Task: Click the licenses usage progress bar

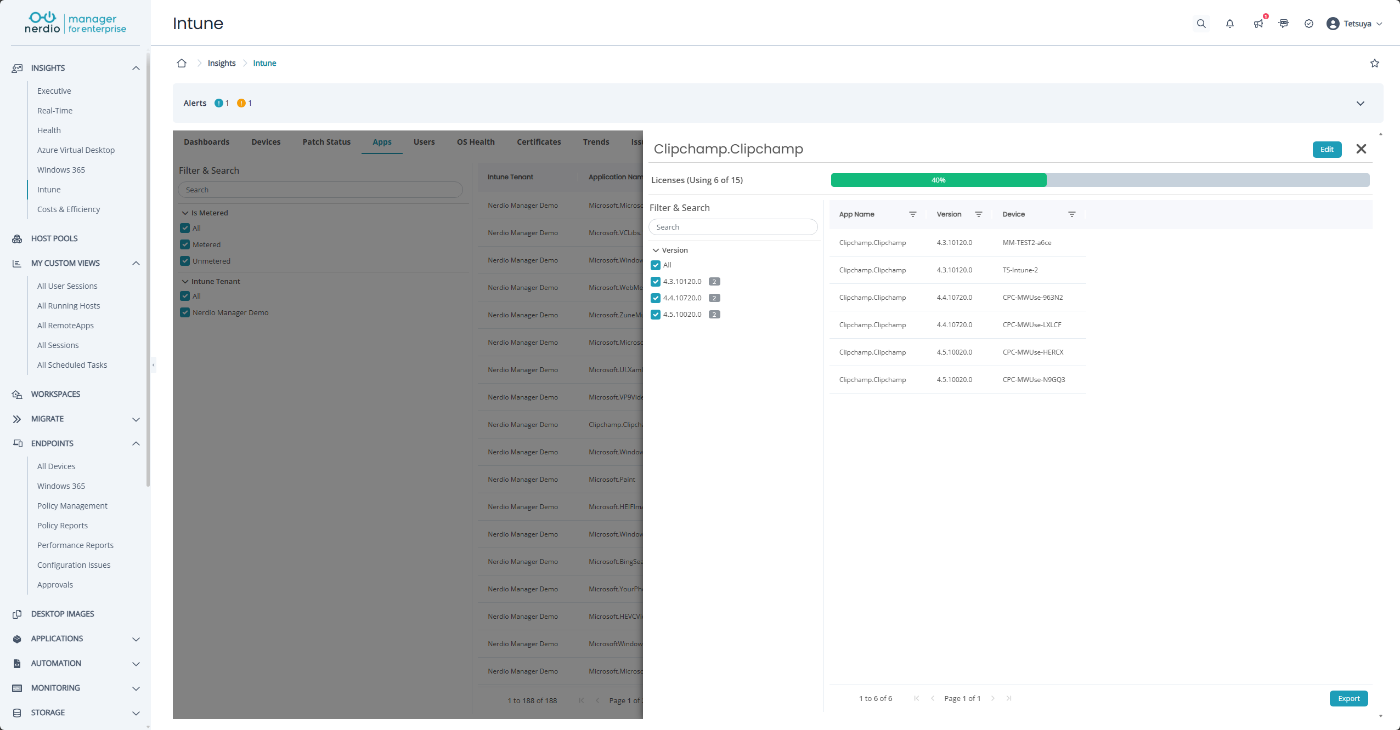Action: tap(1100, 180)
